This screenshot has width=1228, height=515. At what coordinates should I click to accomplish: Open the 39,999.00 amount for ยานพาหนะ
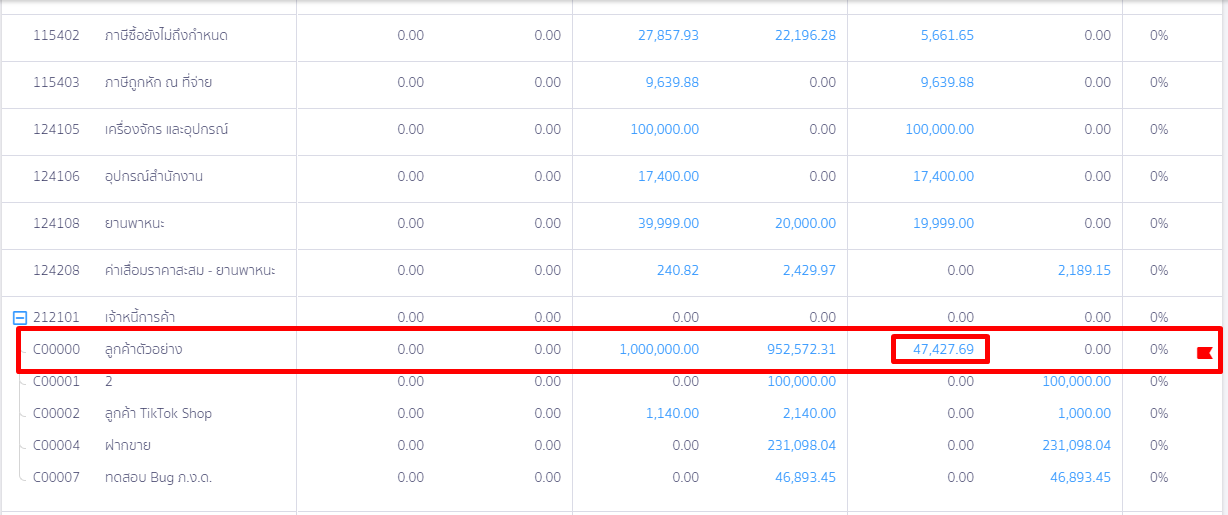click(668, 224)
